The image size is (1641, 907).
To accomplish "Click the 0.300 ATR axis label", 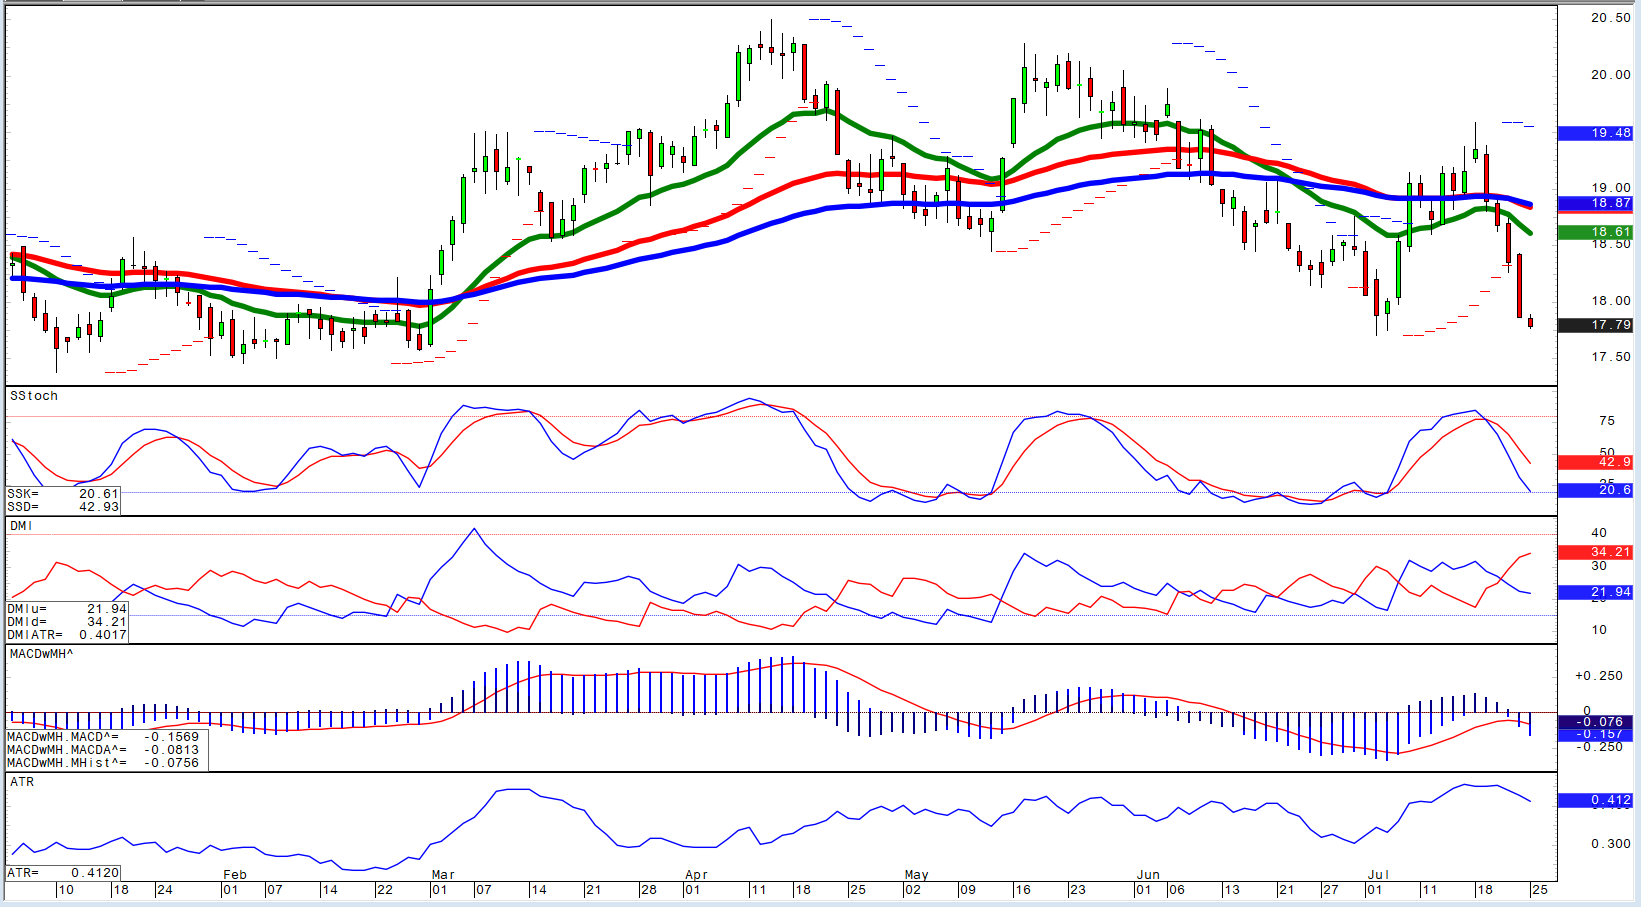I will coord(1611,844).
